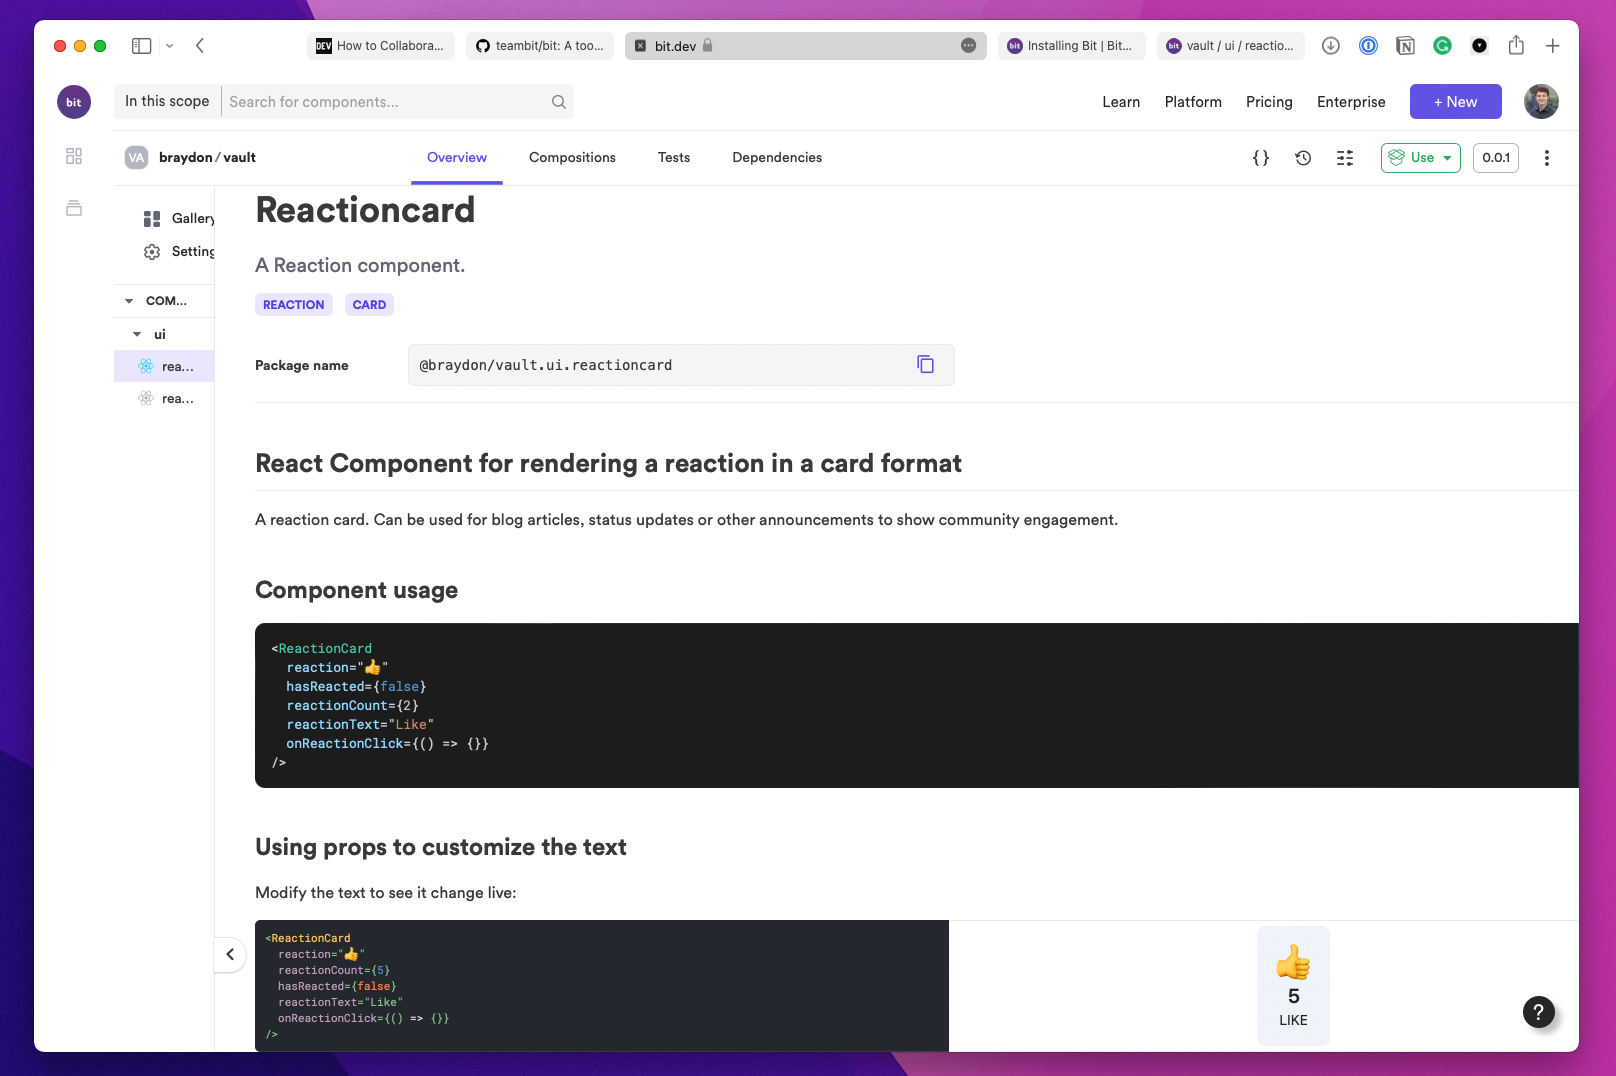Click the @braydon/vault.ui.reactioncard package text

click(546, 365)
